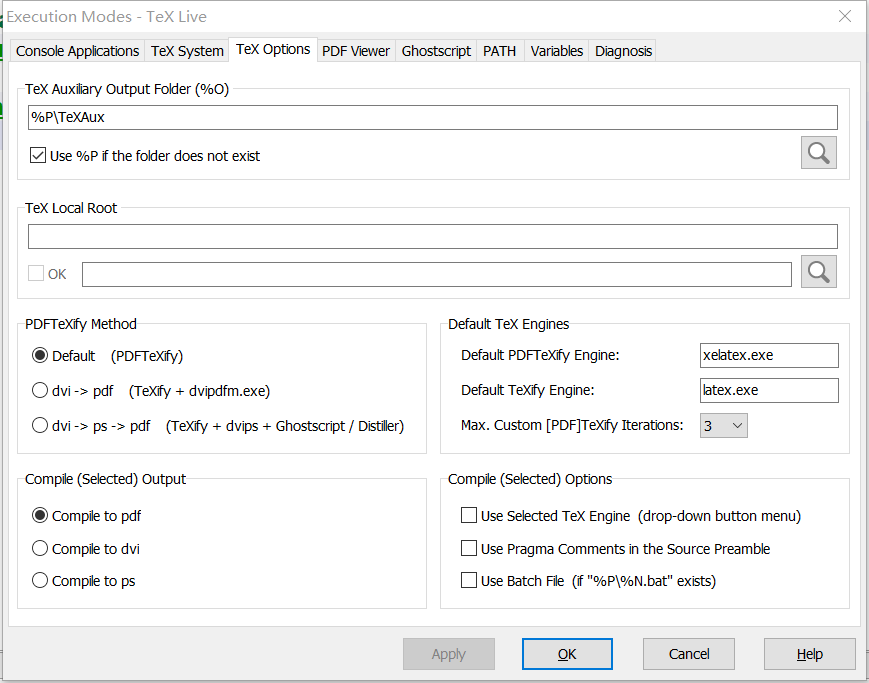Screen dimensions: 869x683
Task: Enable Use Selected TeX Engine checkbox
Action: [468, 516]
